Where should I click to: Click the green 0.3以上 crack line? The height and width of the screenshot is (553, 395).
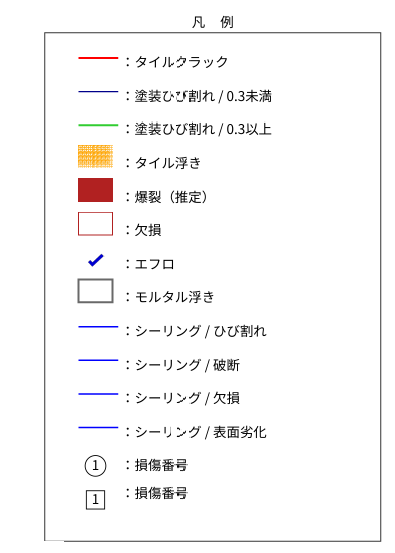98,125
